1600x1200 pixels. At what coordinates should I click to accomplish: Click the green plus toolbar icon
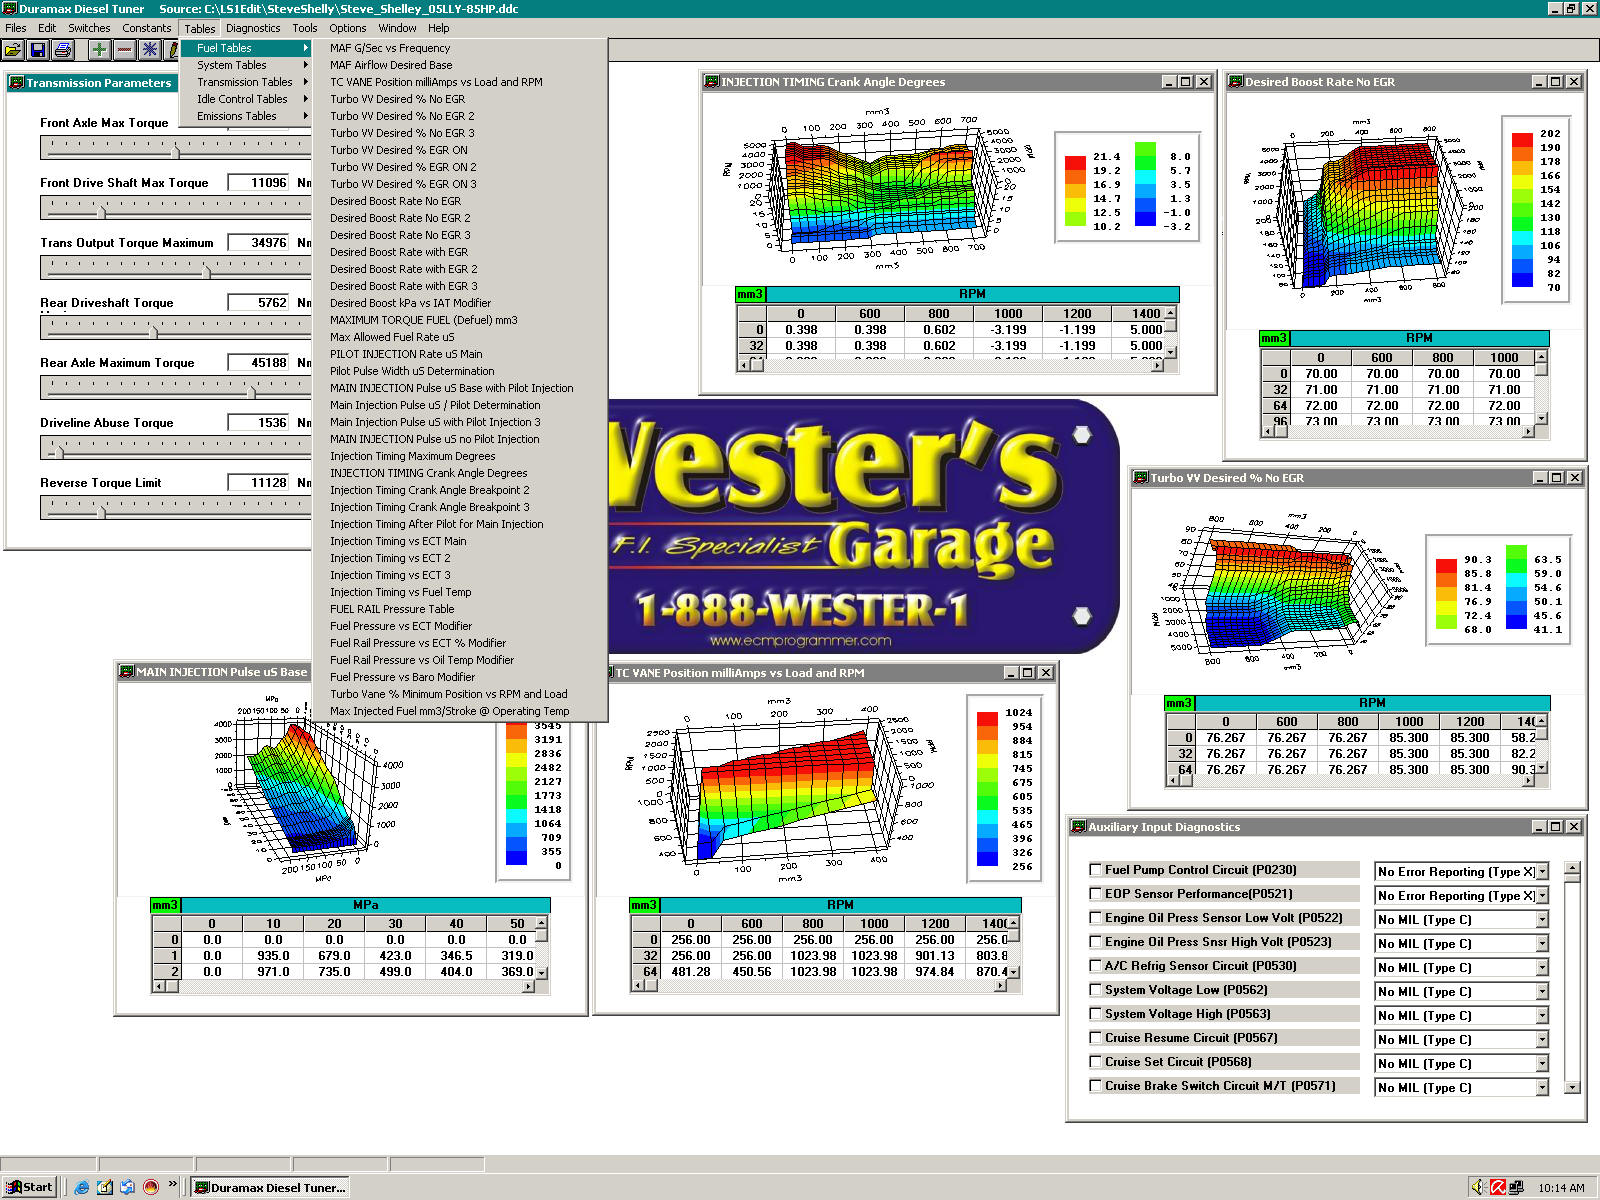98,50
